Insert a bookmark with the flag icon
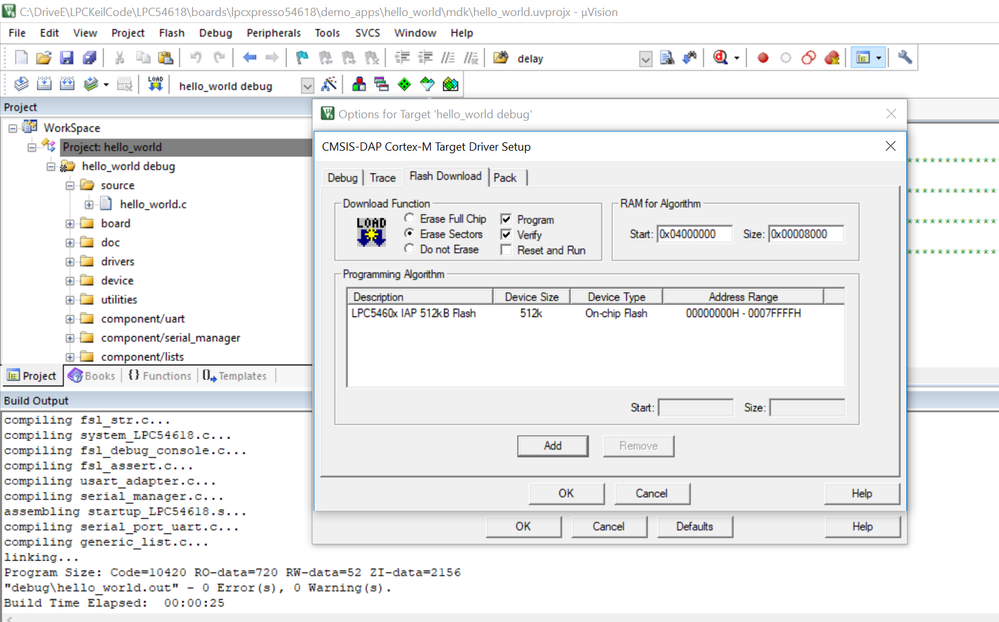Screen dimensions: 999x622 (x=302, y=58)
